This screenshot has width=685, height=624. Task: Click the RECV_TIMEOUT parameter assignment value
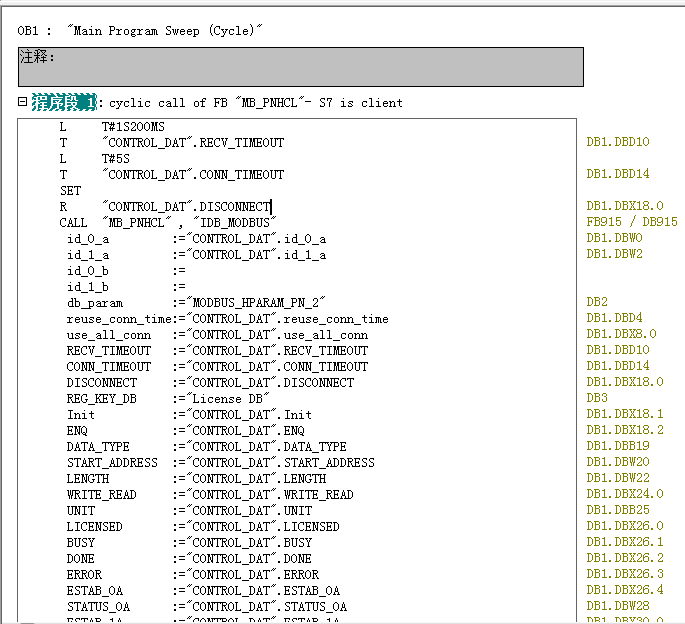277,351
